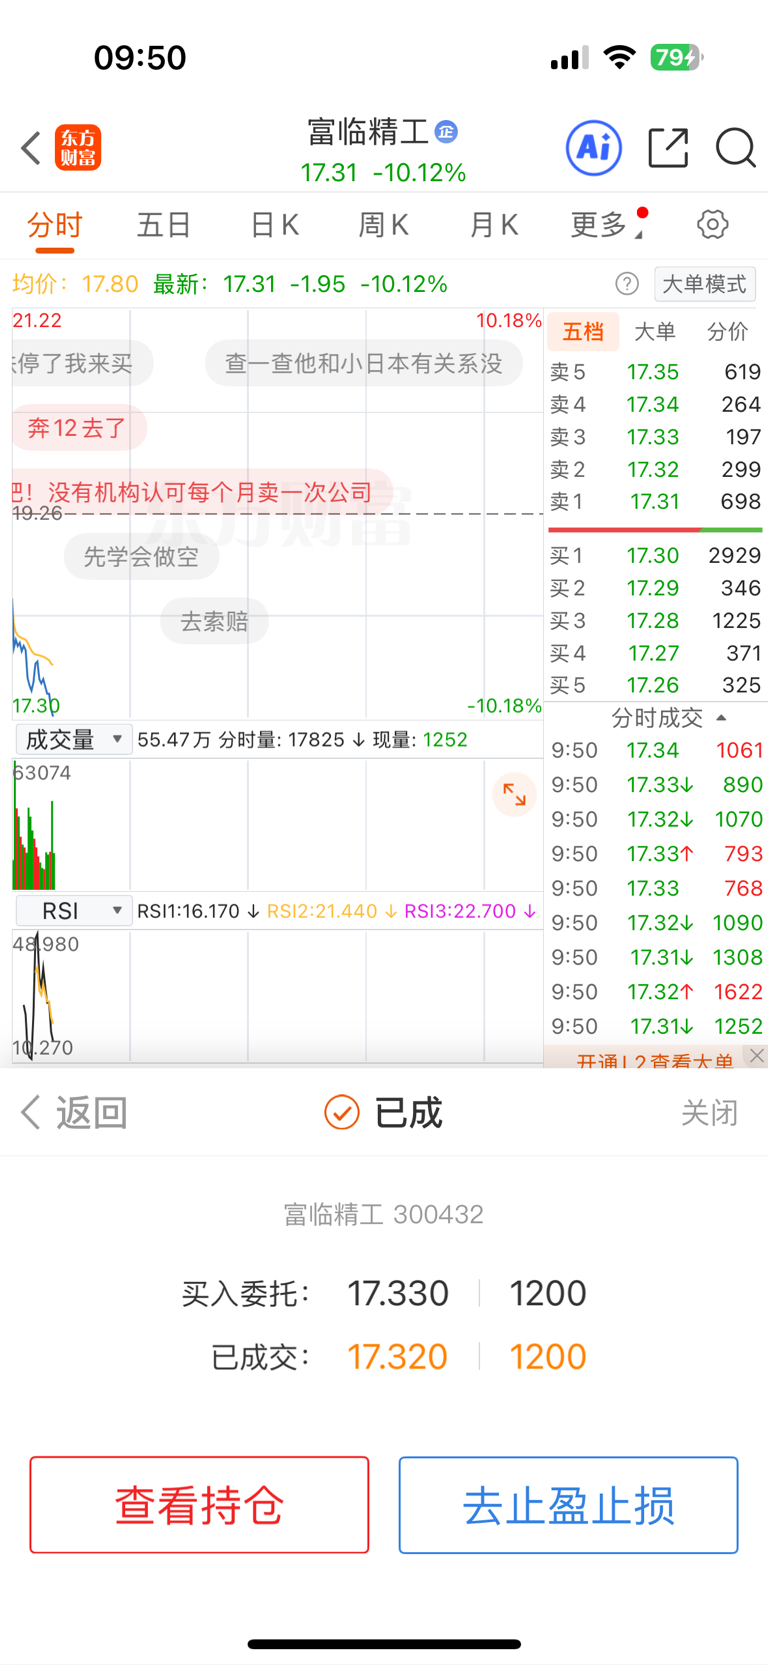Tap the trade row with volume 1061
The image size is (769, 1665).
657,750
